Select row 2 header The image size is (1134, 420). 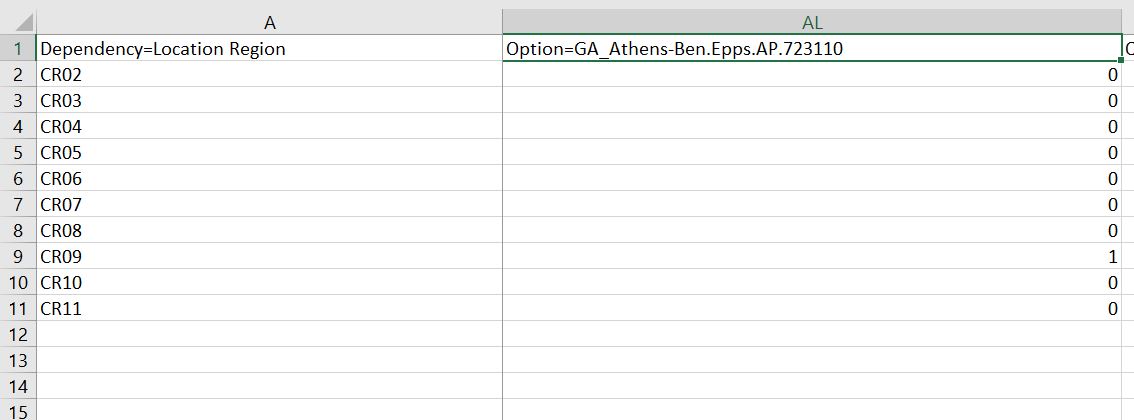click(x=17, y=74)
